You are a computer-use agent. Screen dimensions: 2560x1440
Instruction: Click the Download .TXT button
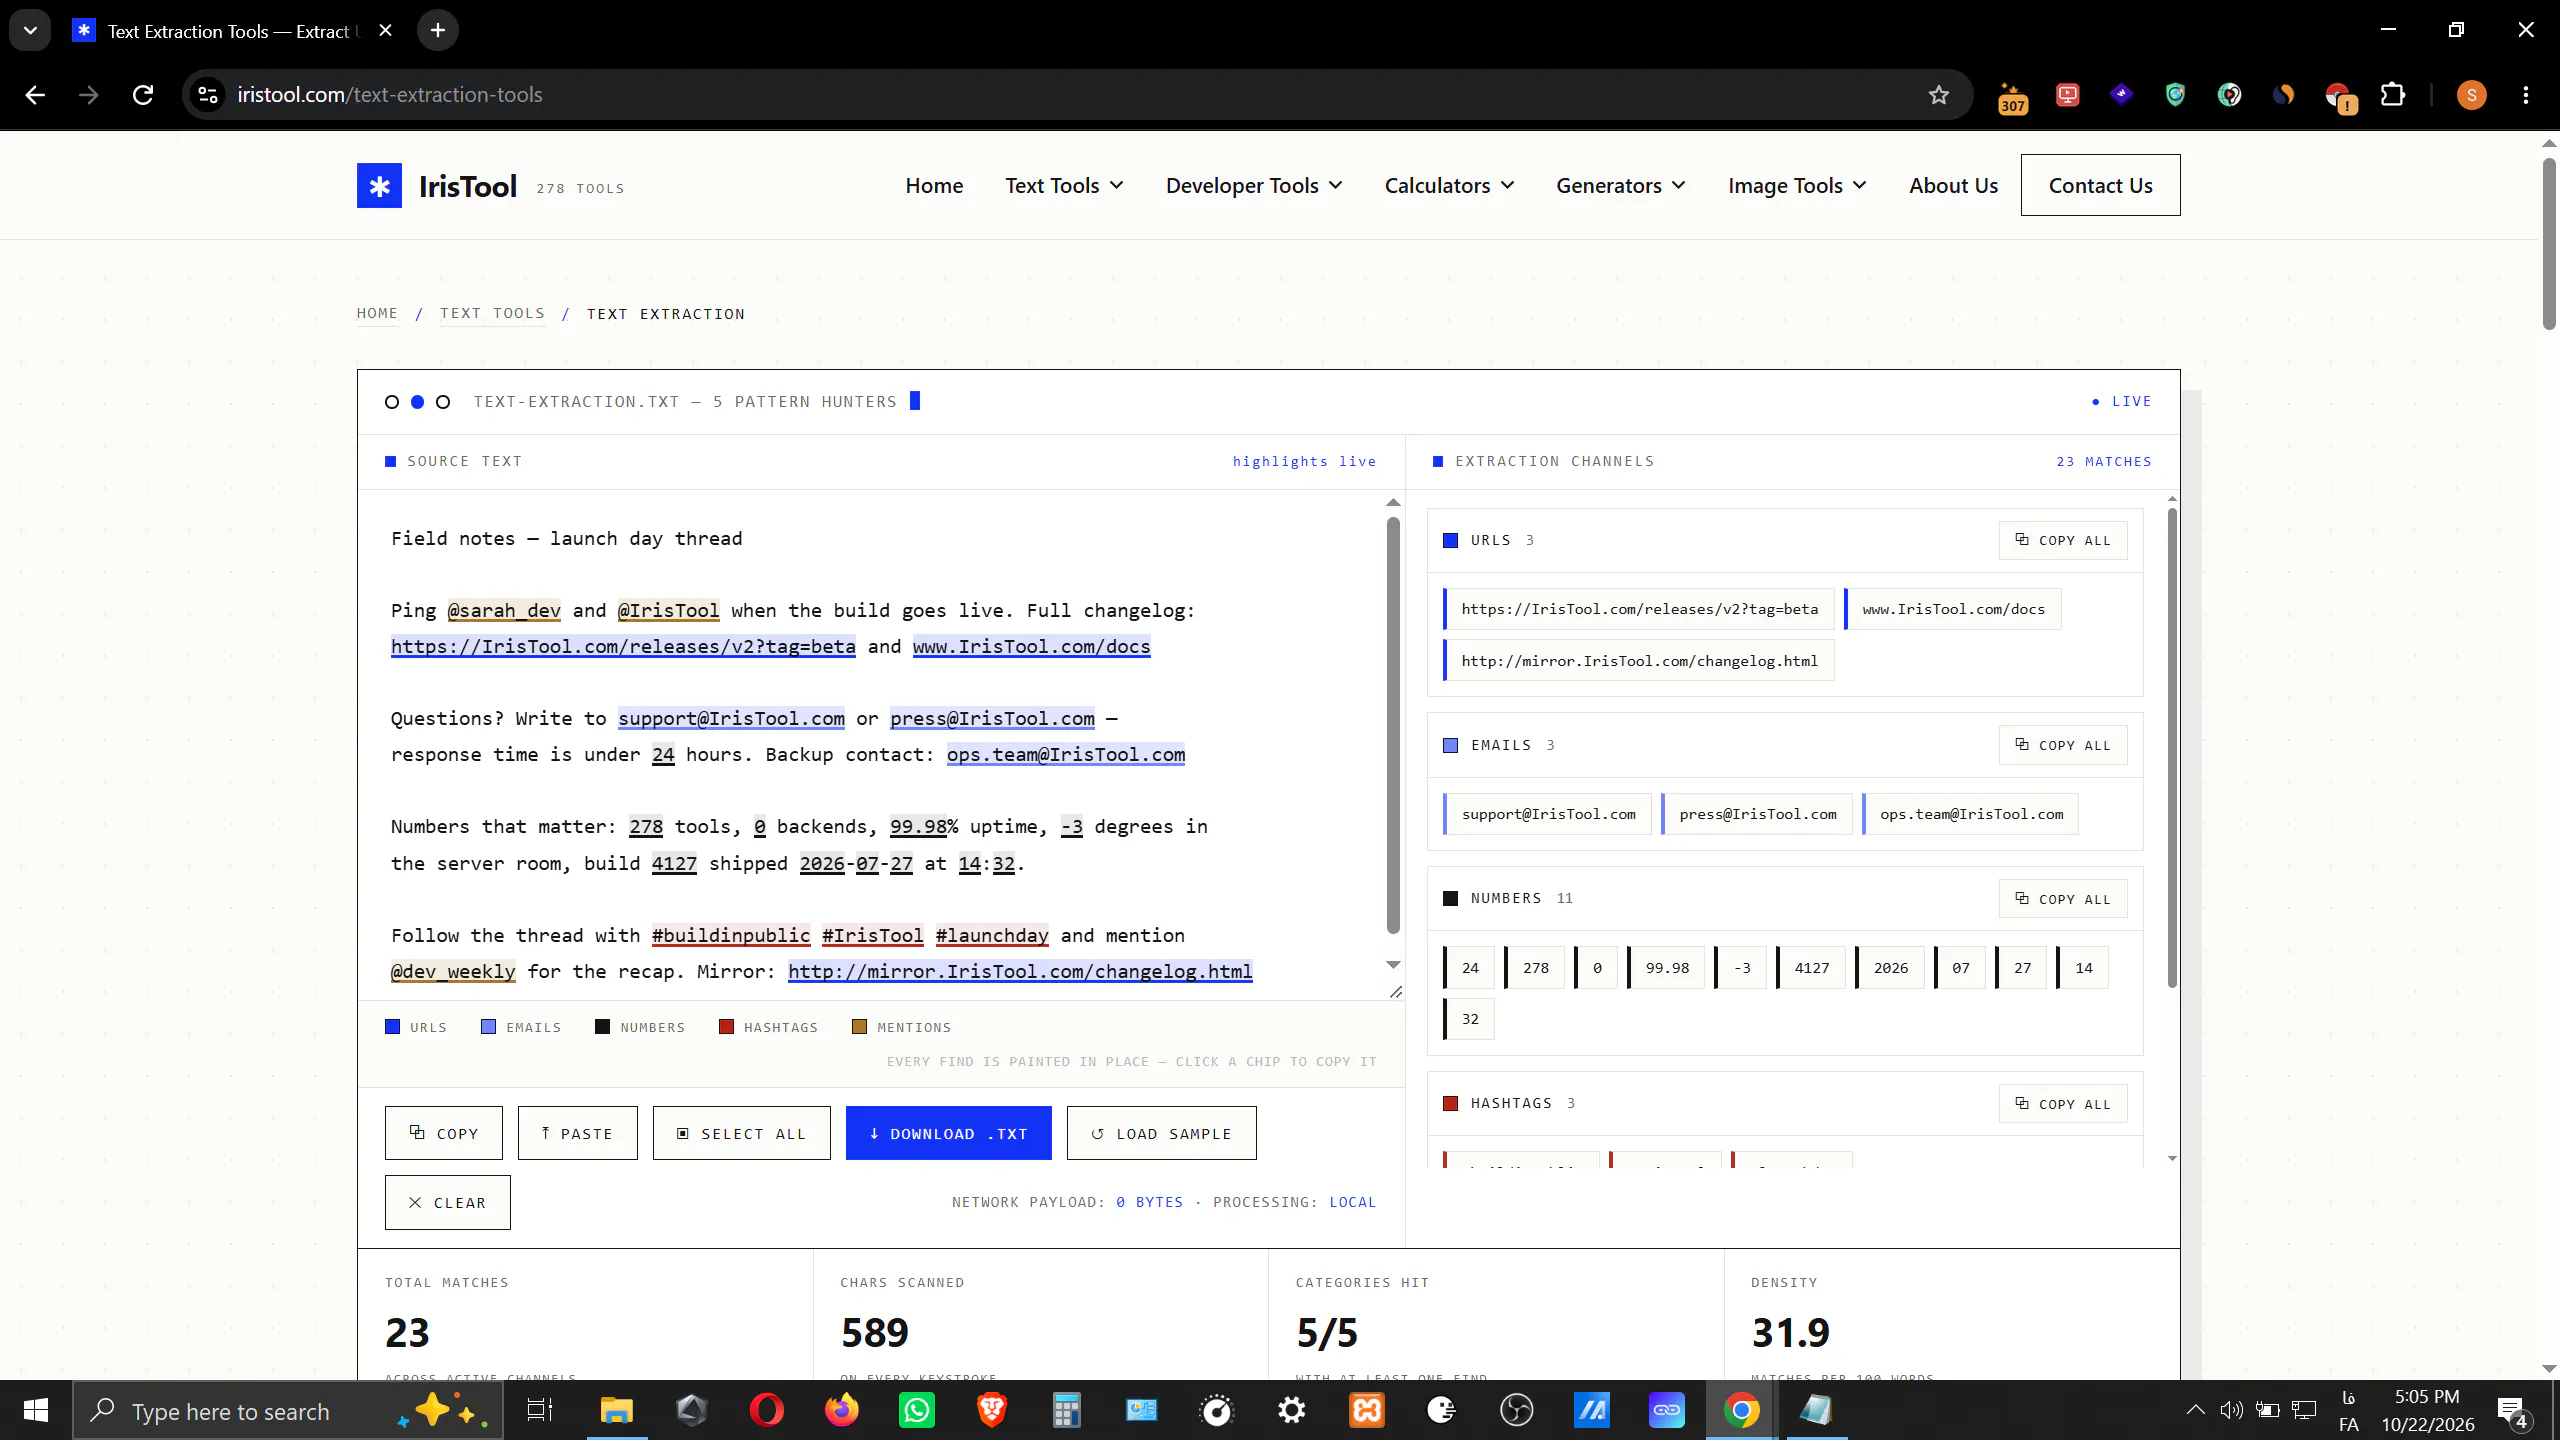pyautogui.click(x=948, y=1134)
